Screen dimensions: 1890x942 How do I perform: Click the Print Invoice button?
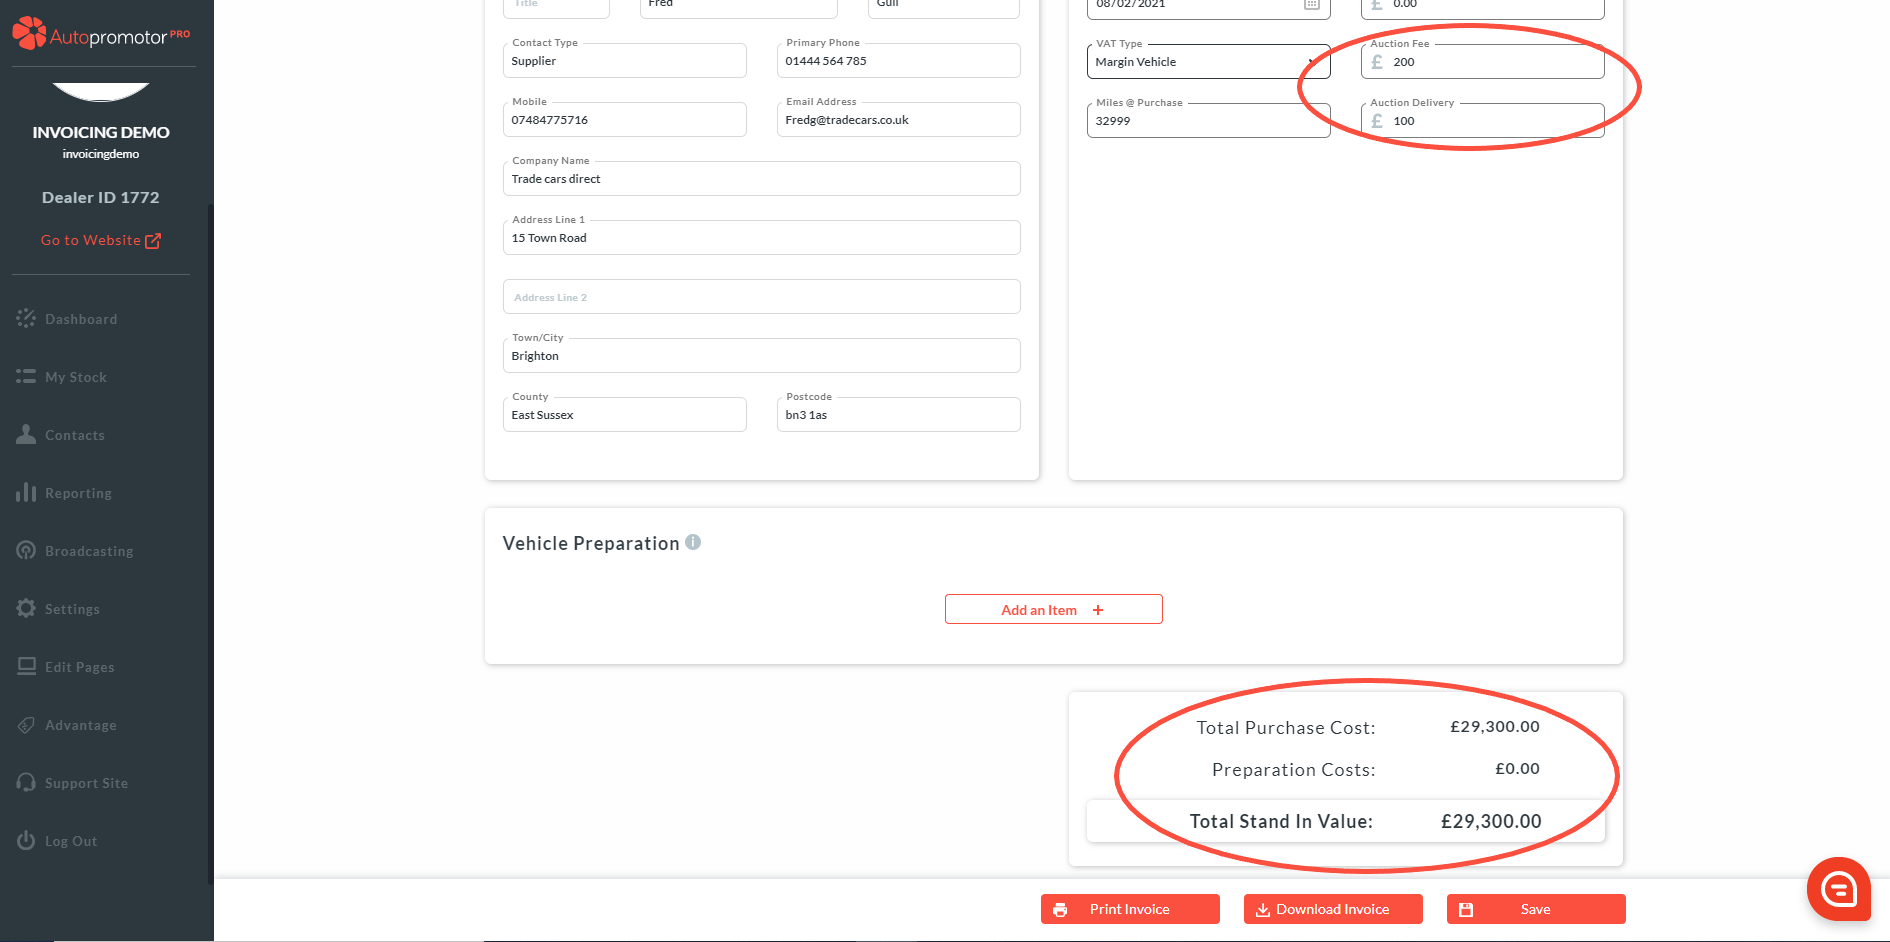(x=1130, y=909)
